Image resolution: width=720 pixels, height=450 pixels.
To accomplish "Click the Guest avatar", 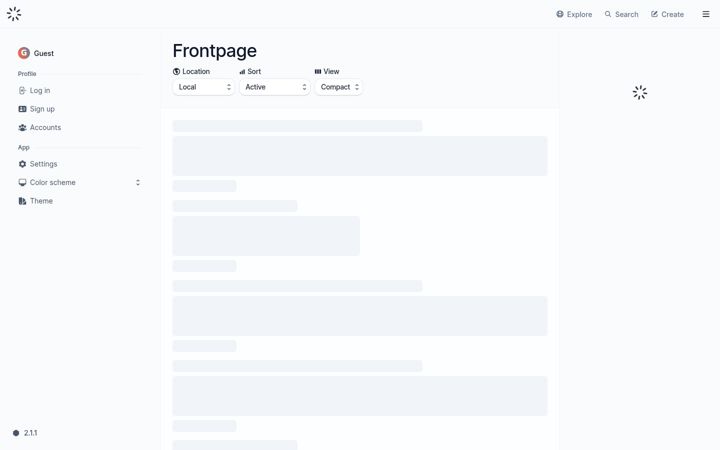I will coord(24,53).
